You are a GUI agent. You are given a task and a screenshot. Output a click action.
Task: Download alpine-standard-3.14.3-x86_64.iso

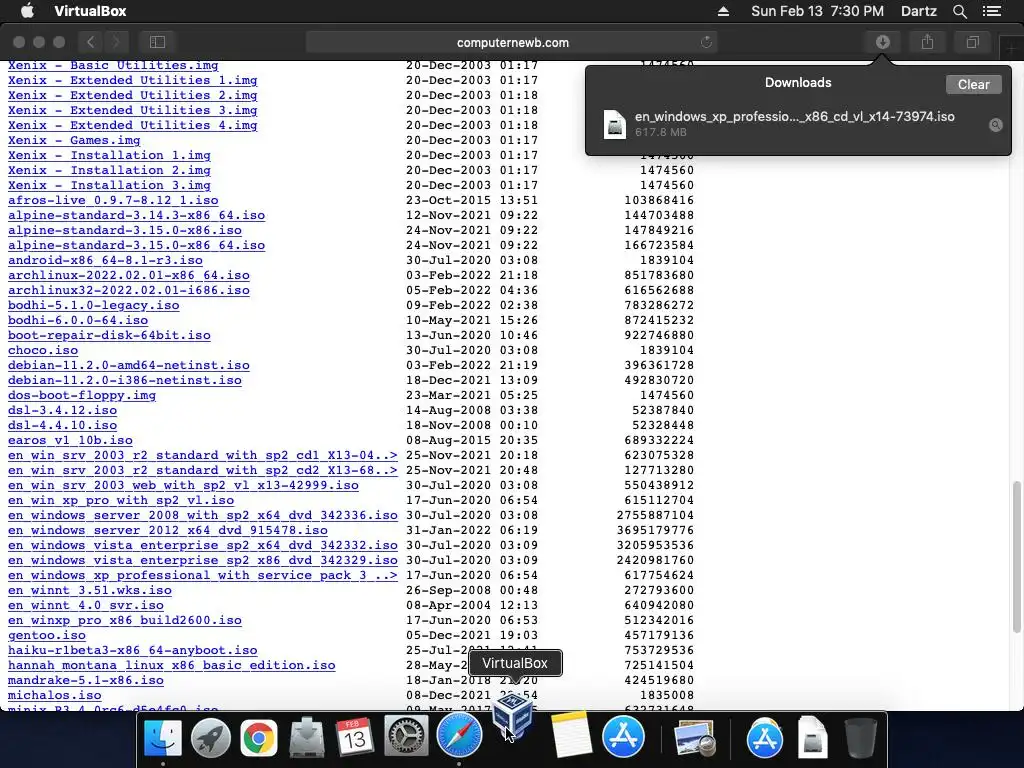coord(136,216)
